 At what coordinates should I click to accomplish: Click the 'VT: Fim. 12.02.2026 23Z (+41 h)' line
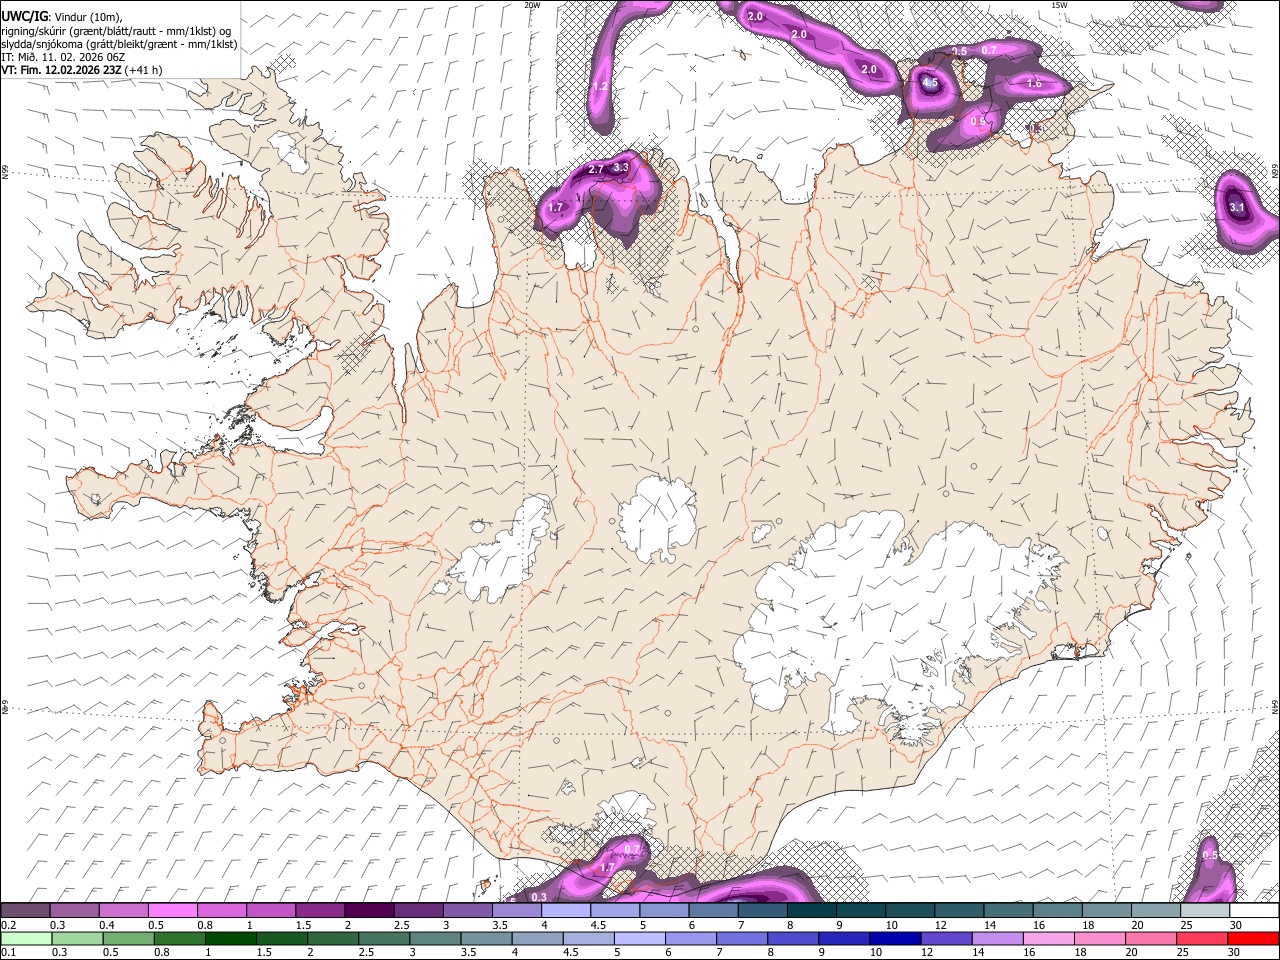pos(82,70)
